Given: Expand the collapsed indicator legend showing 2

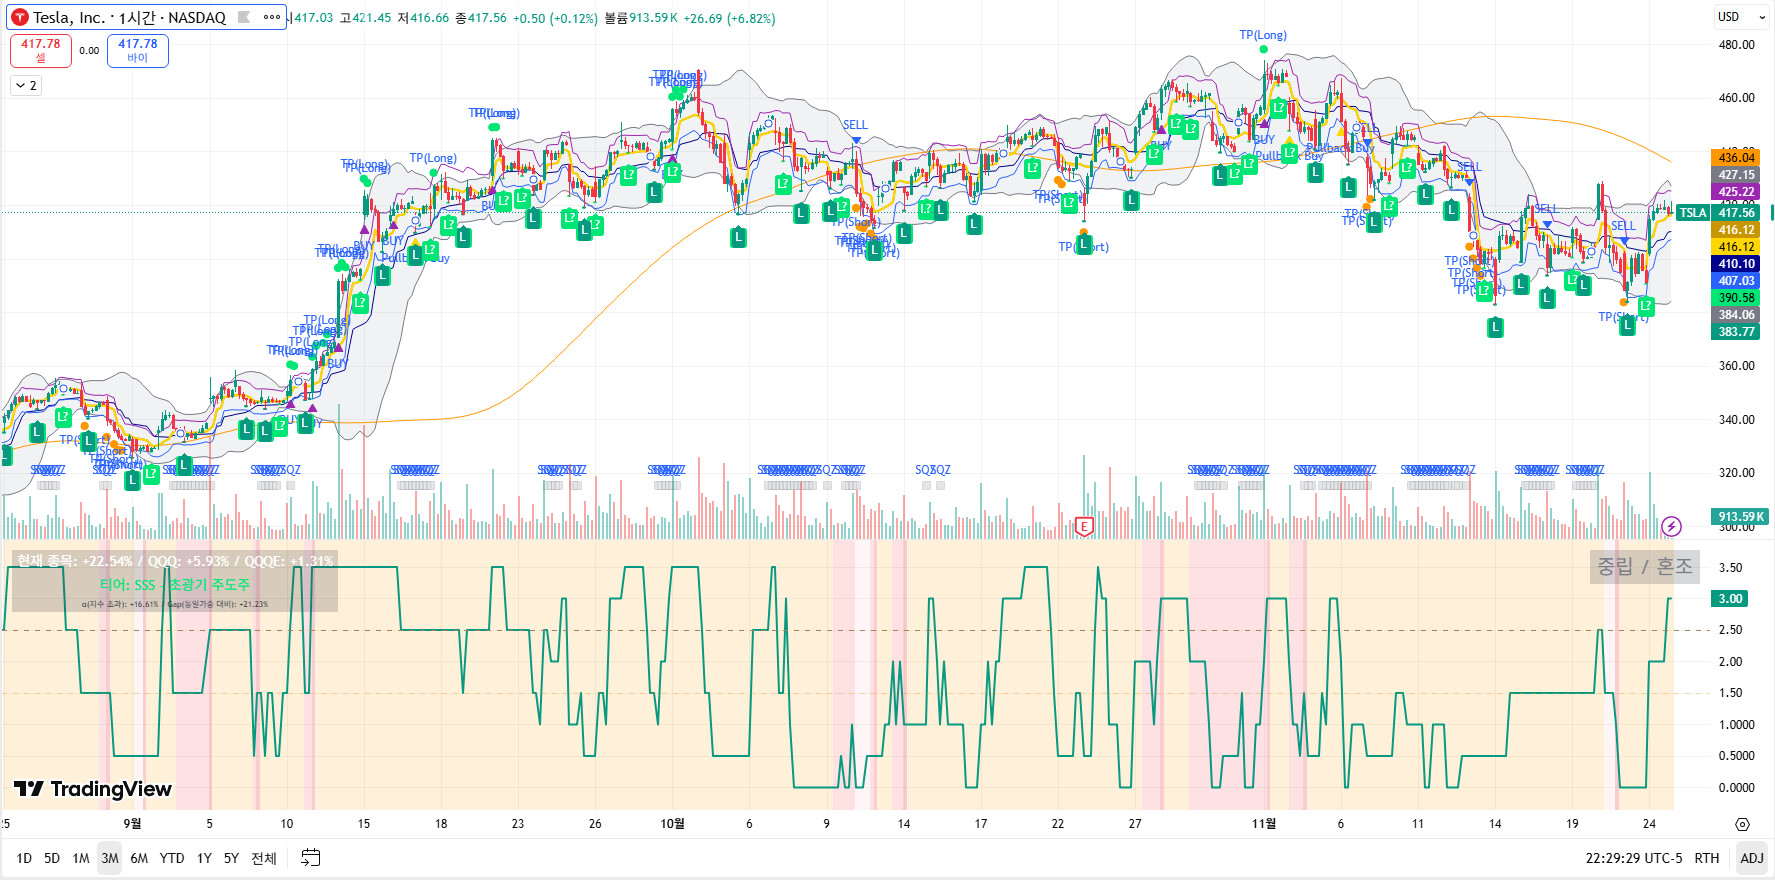Looking at the screenshot, I should (26, 86).
